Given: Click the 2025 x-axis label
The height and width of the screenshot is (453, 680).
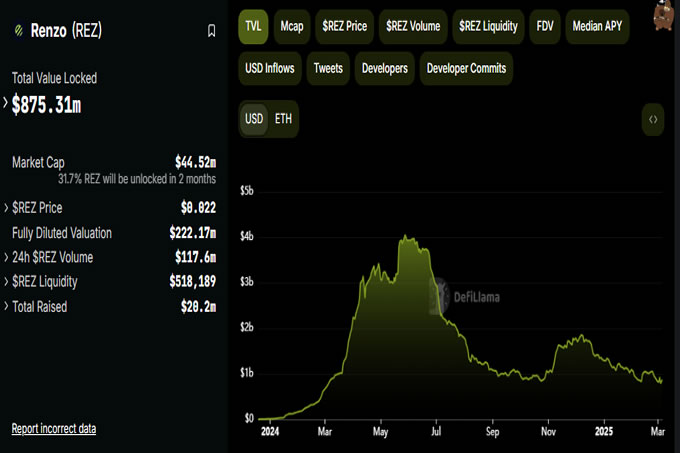Looking at the screenshot, I should [604, 432].
